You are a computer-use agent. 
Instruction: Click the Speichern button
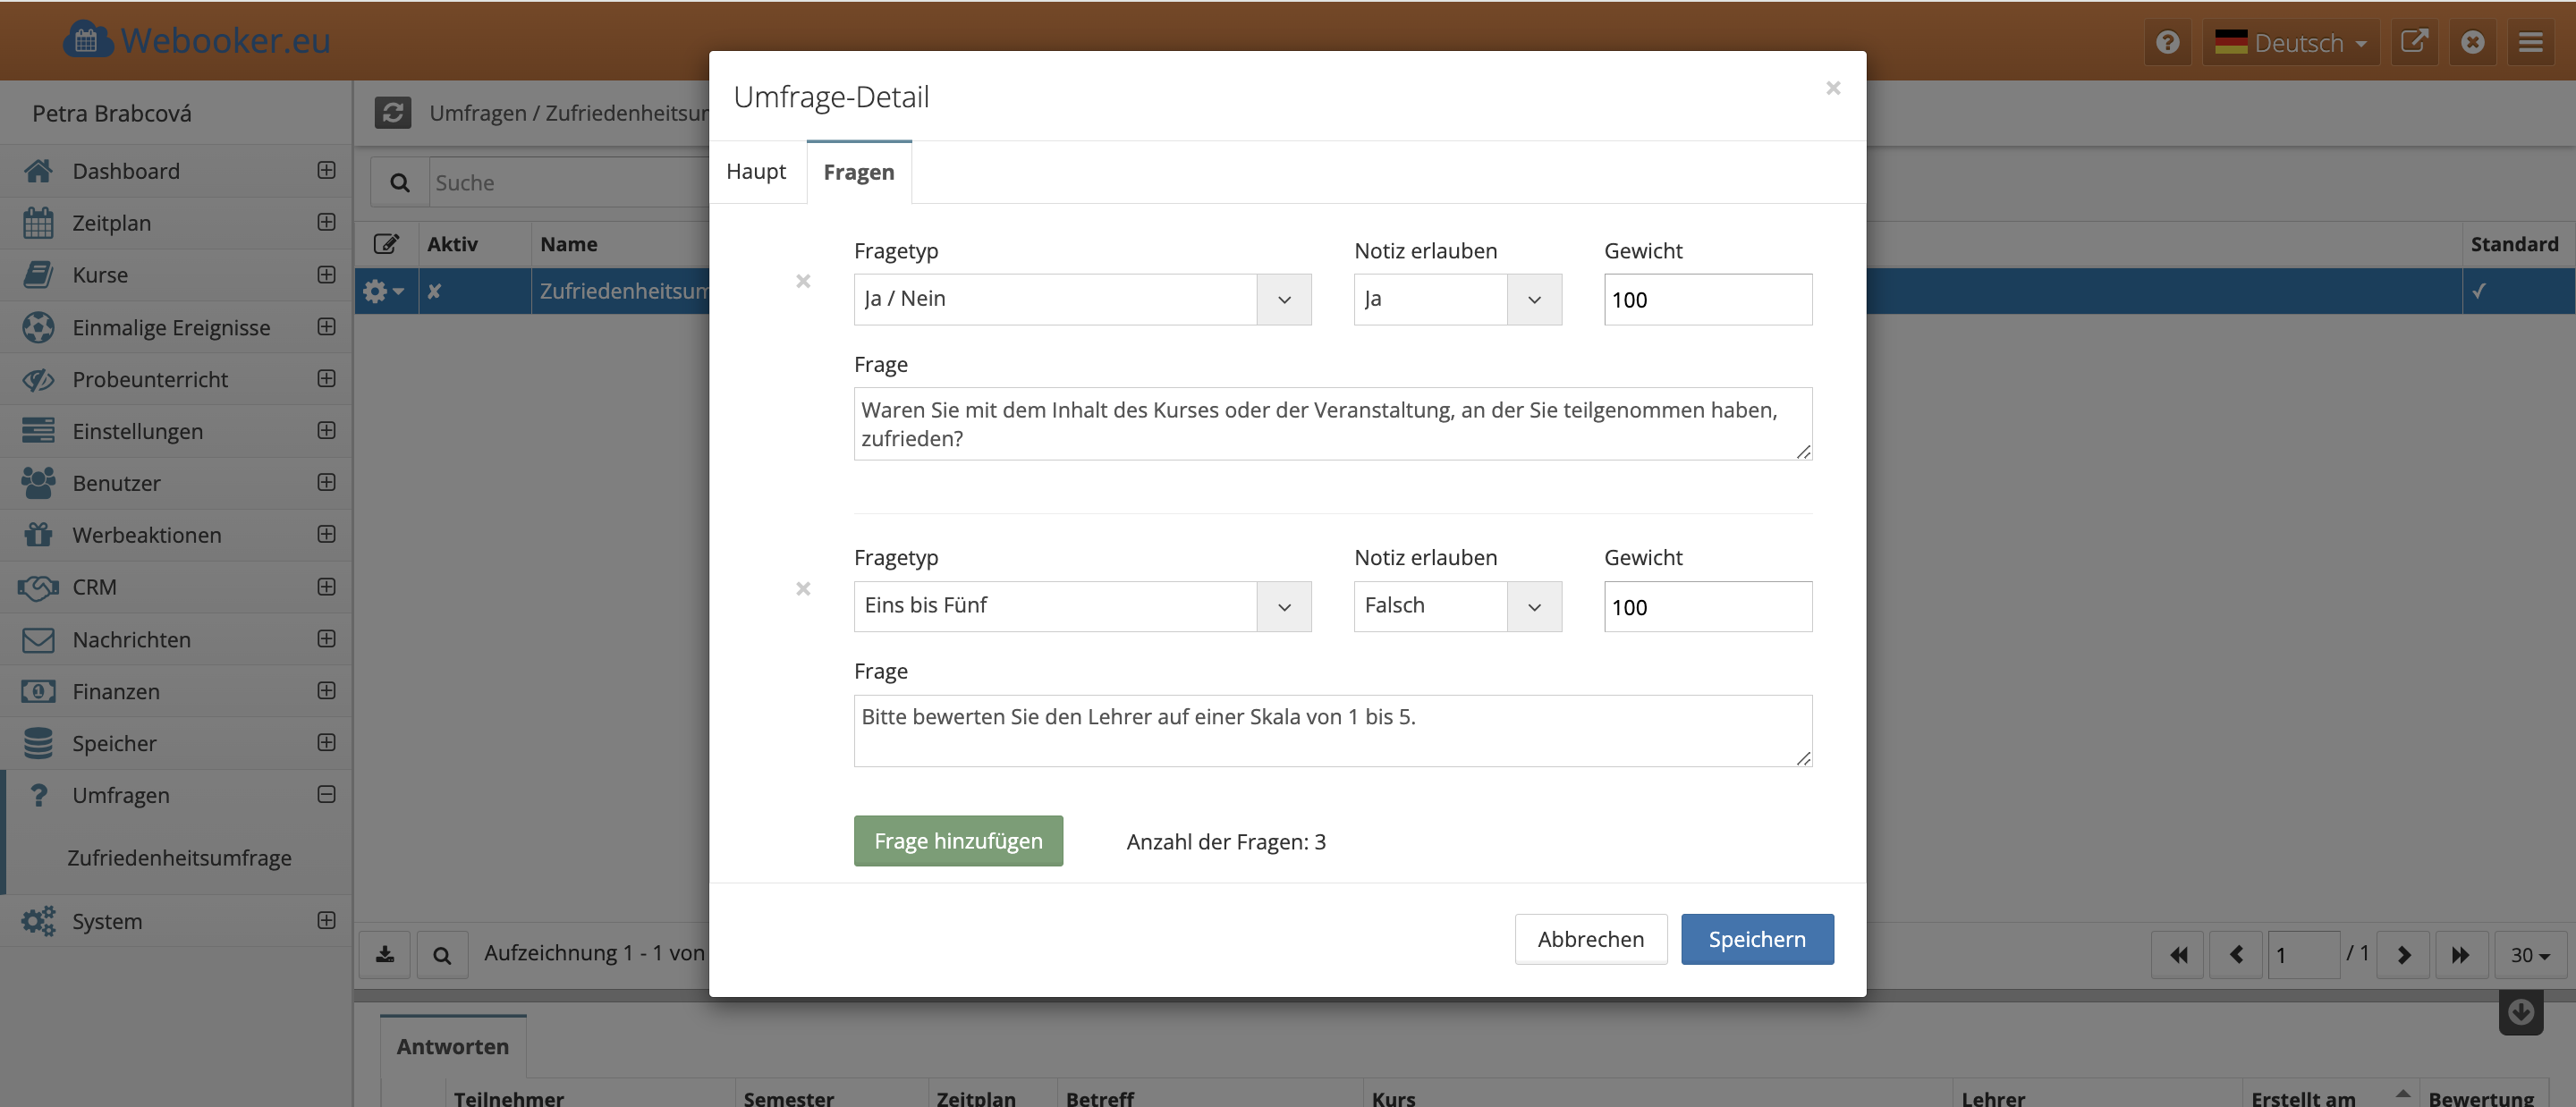[x=1757, y=939]
